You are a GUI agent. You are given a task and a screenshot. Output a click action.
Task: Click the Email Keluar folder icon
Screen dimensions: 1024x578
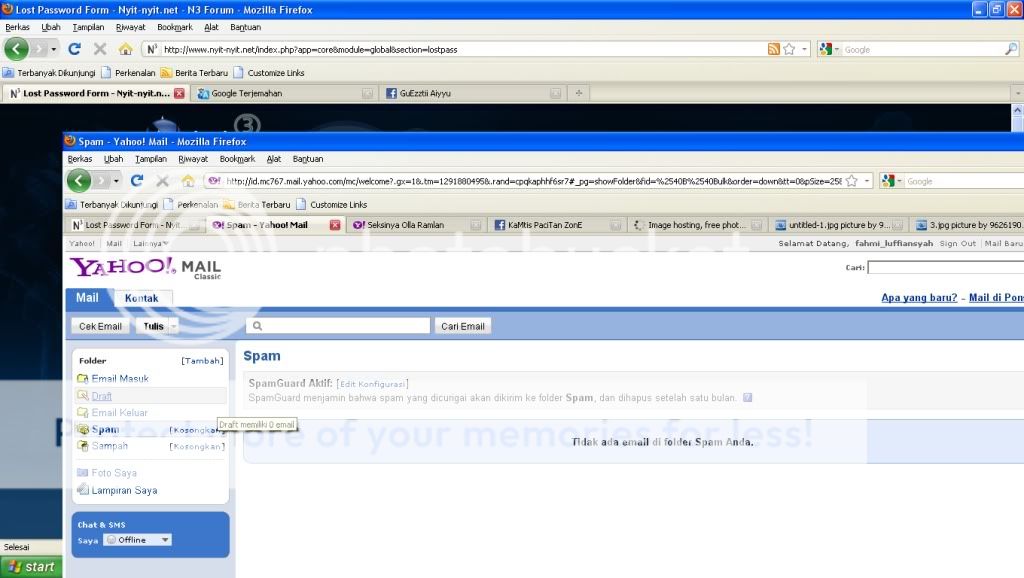[x=82, y=412]
